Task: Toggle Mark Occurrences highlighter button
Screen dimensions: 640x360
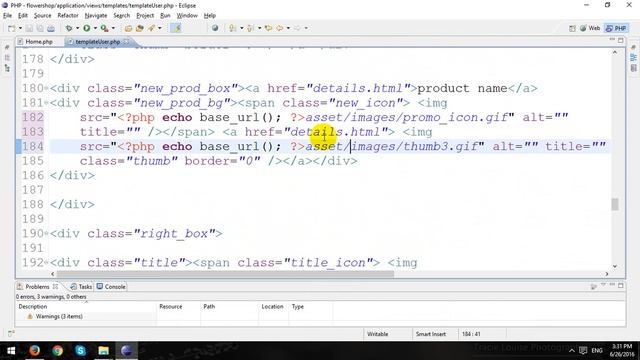Action: pyautogui.click(x=176, y=28)
